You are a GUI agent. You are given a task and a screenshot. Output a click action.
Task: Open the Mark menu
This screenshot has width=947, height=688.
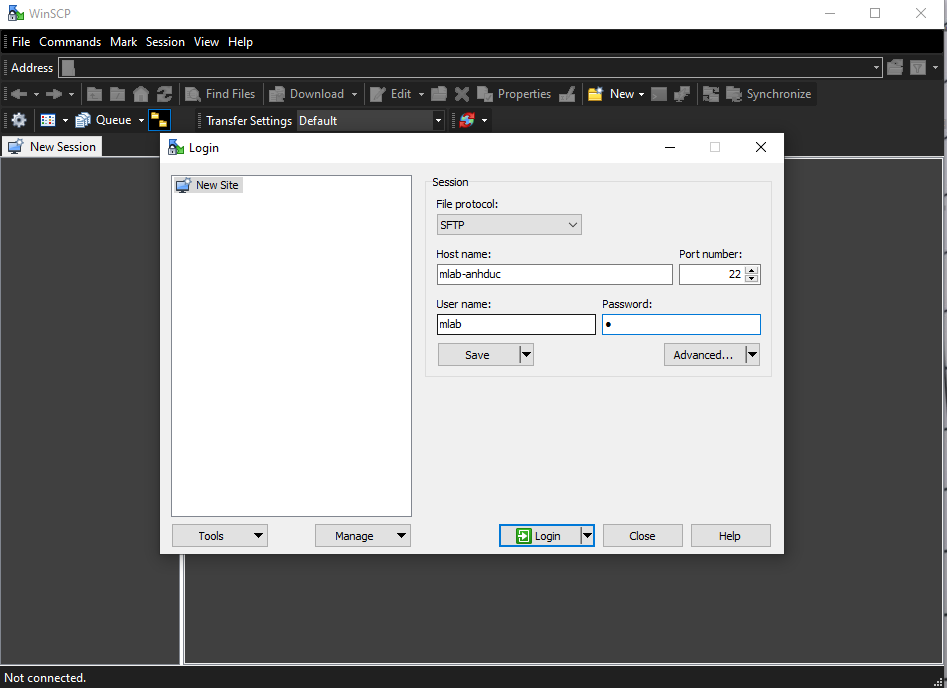[x=124, y=42]
